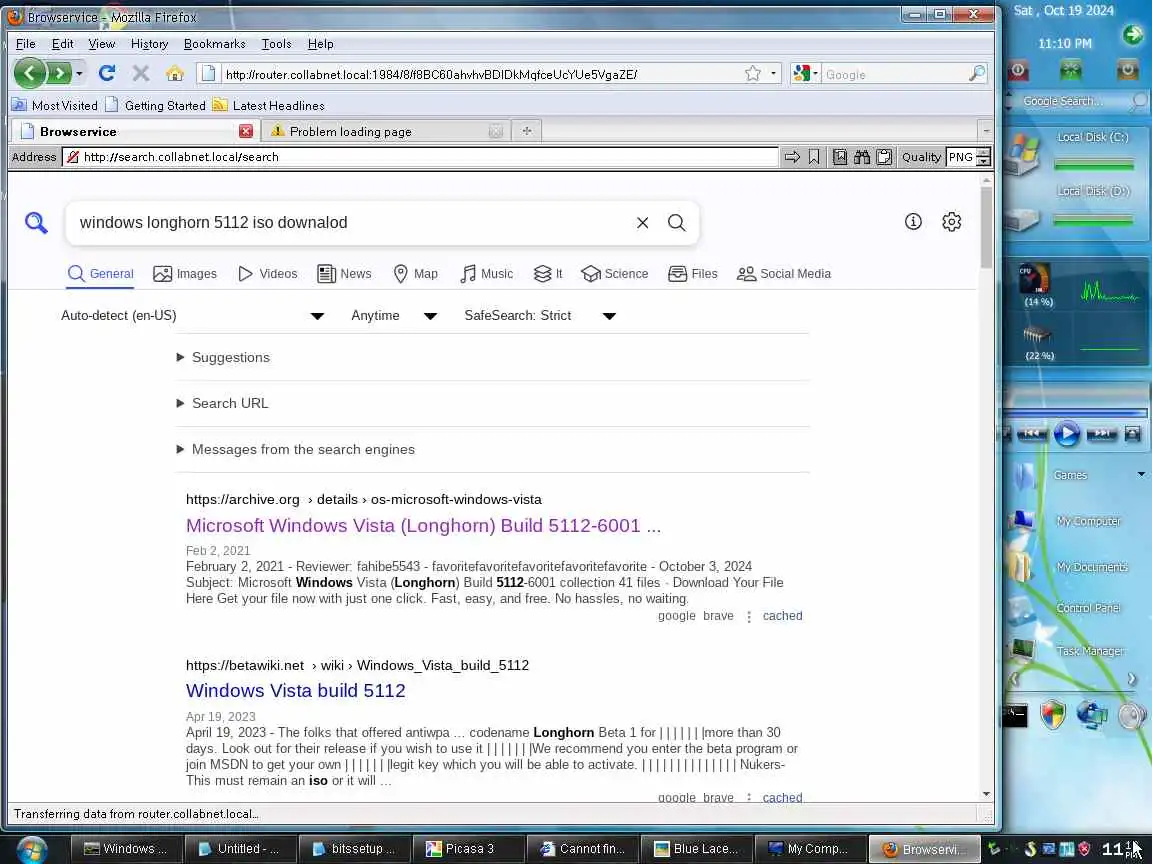Image resolution: width=1152 pixels, height=864 pixels.
Task: Open the language Auto-detect (en-US) dropdown
Action: [192, 316]
